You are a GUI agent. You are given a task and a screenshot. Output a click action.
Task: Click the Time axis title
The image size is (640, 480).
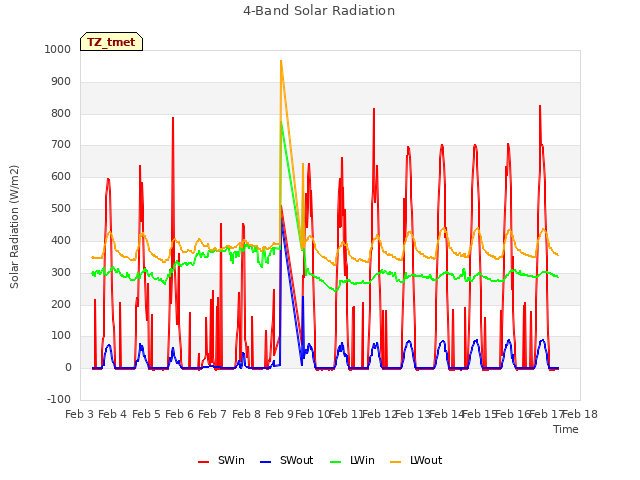(x=565, y=429)
